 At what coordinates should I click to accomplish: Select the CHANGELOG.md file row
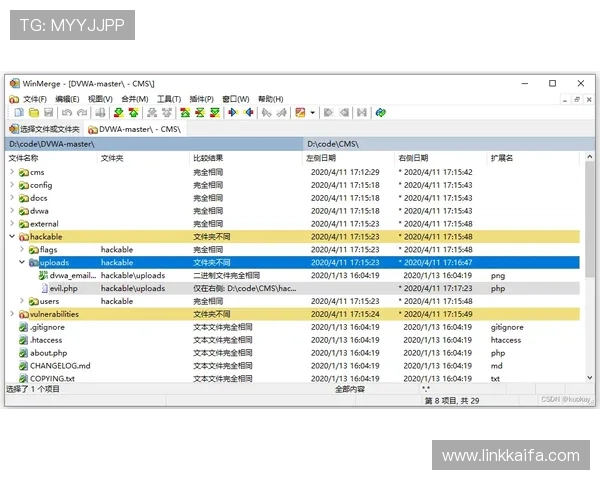tap(293, 366)
